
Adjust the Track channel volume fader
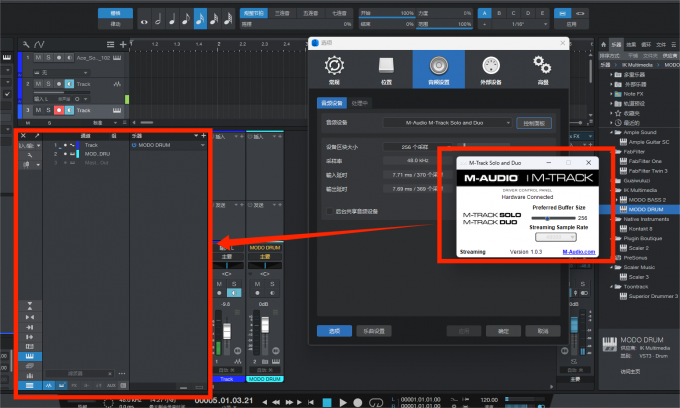point(226,329)
